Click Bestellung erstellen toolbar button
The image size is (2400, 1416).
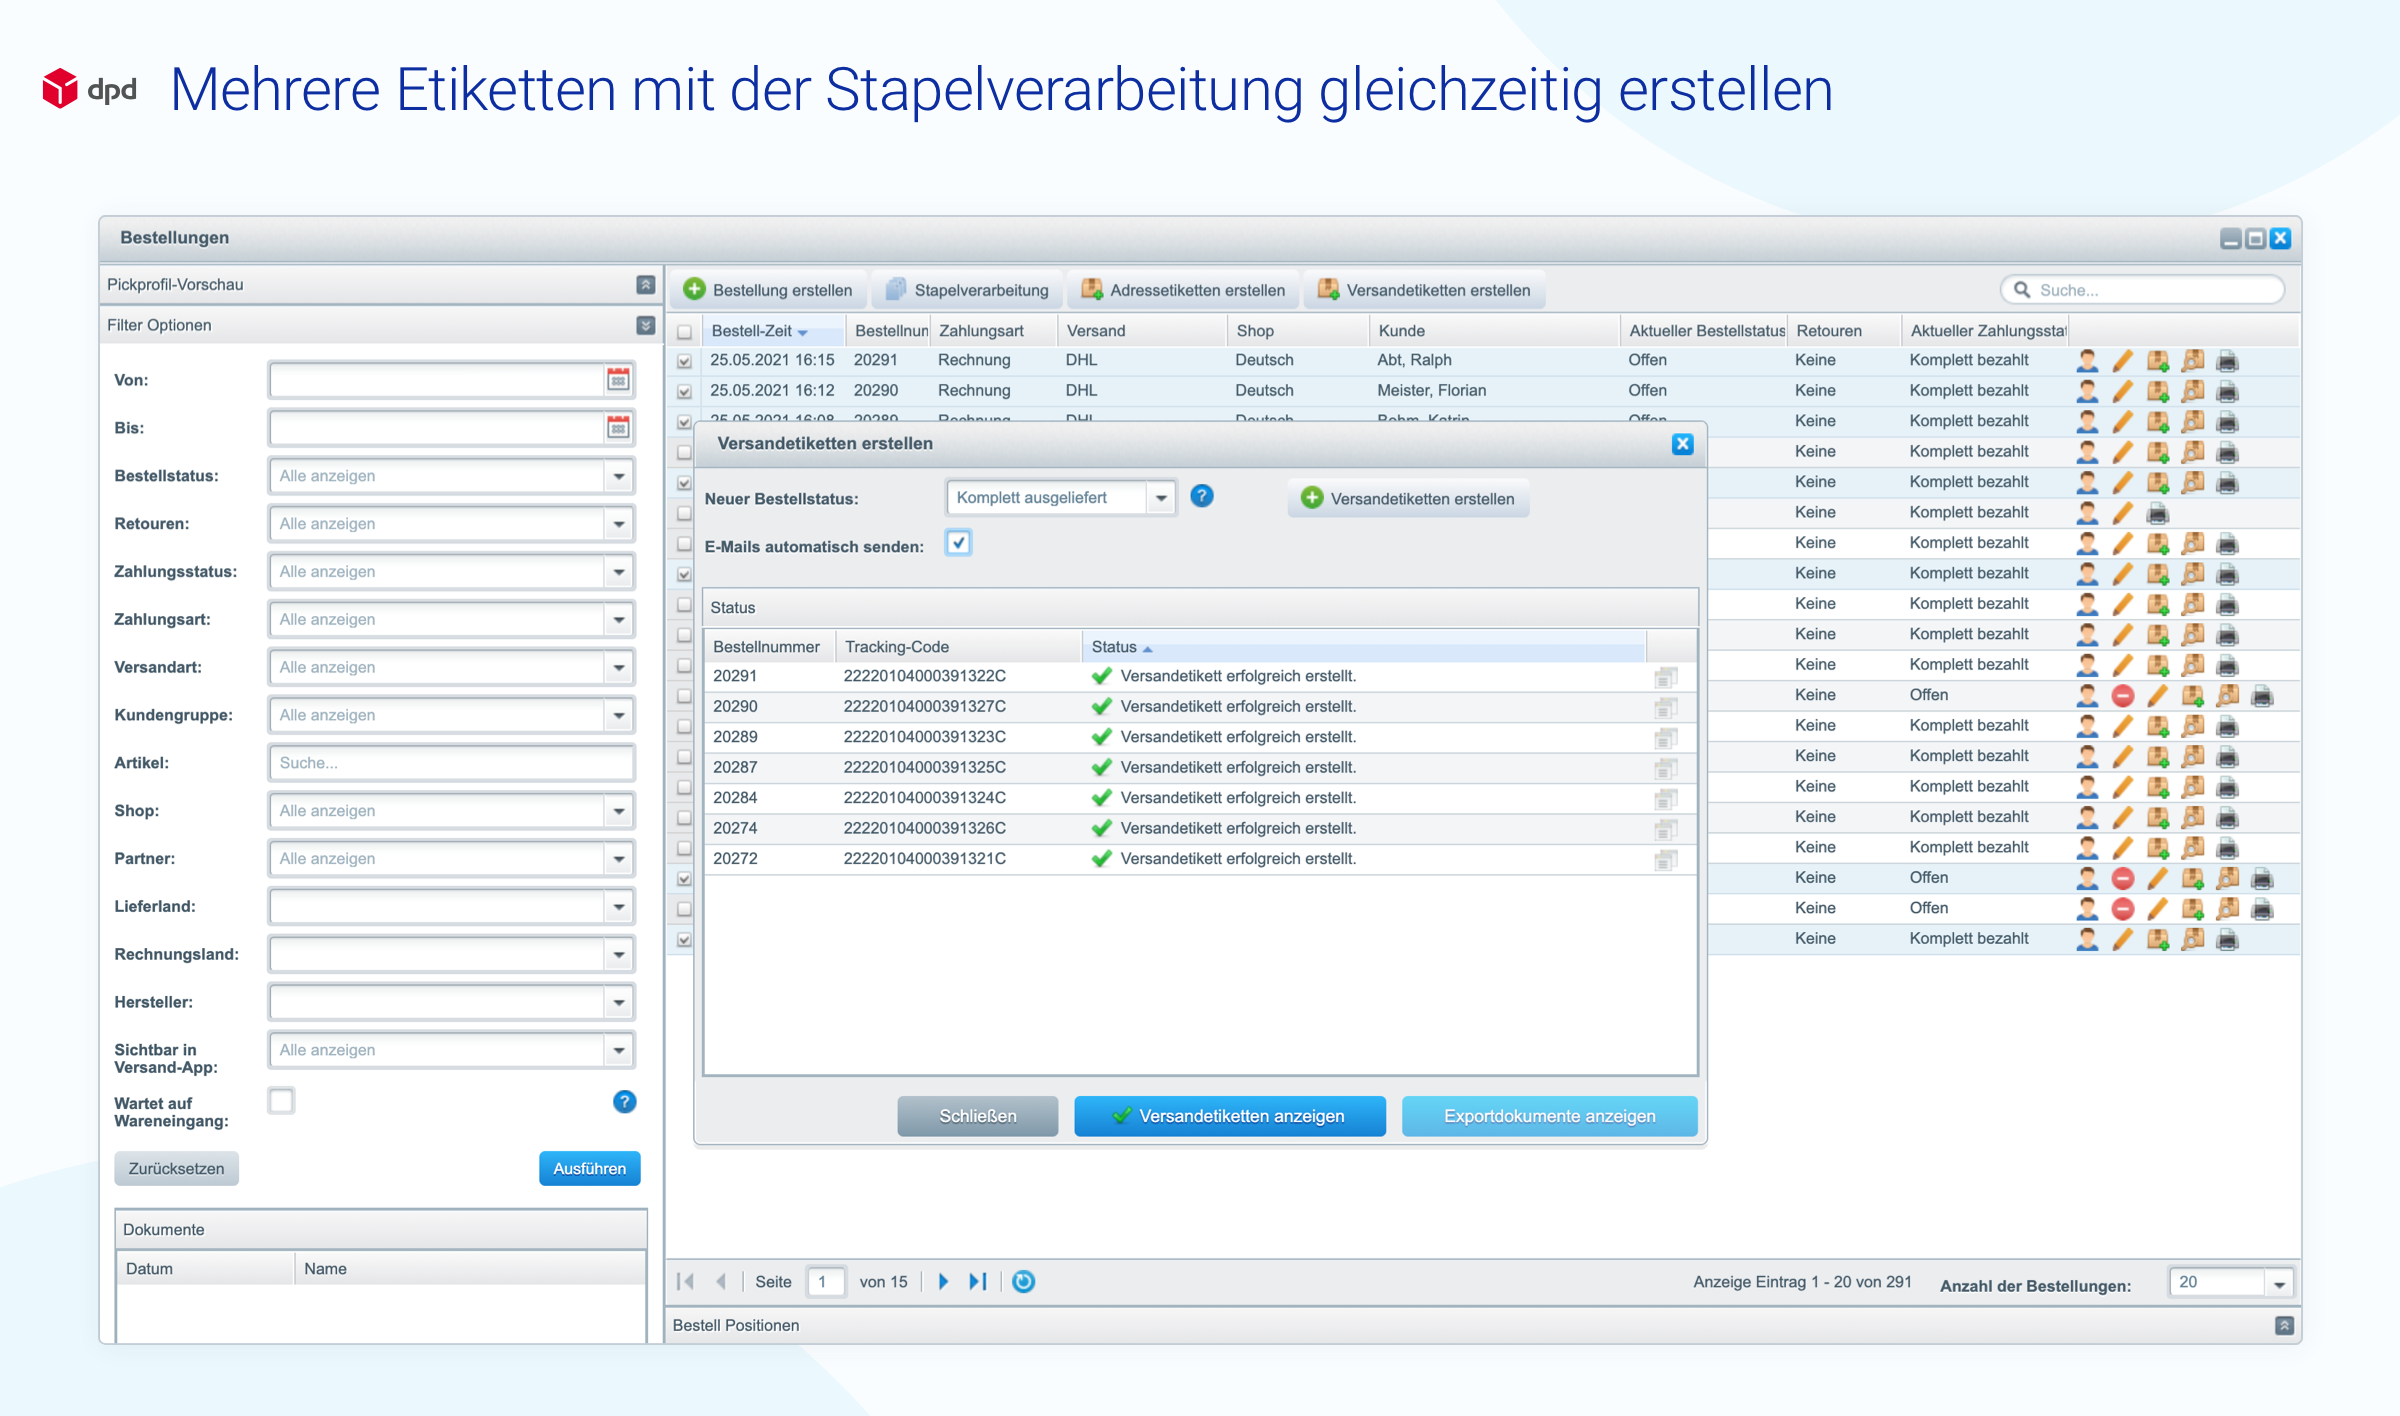[x=768, y=290]
